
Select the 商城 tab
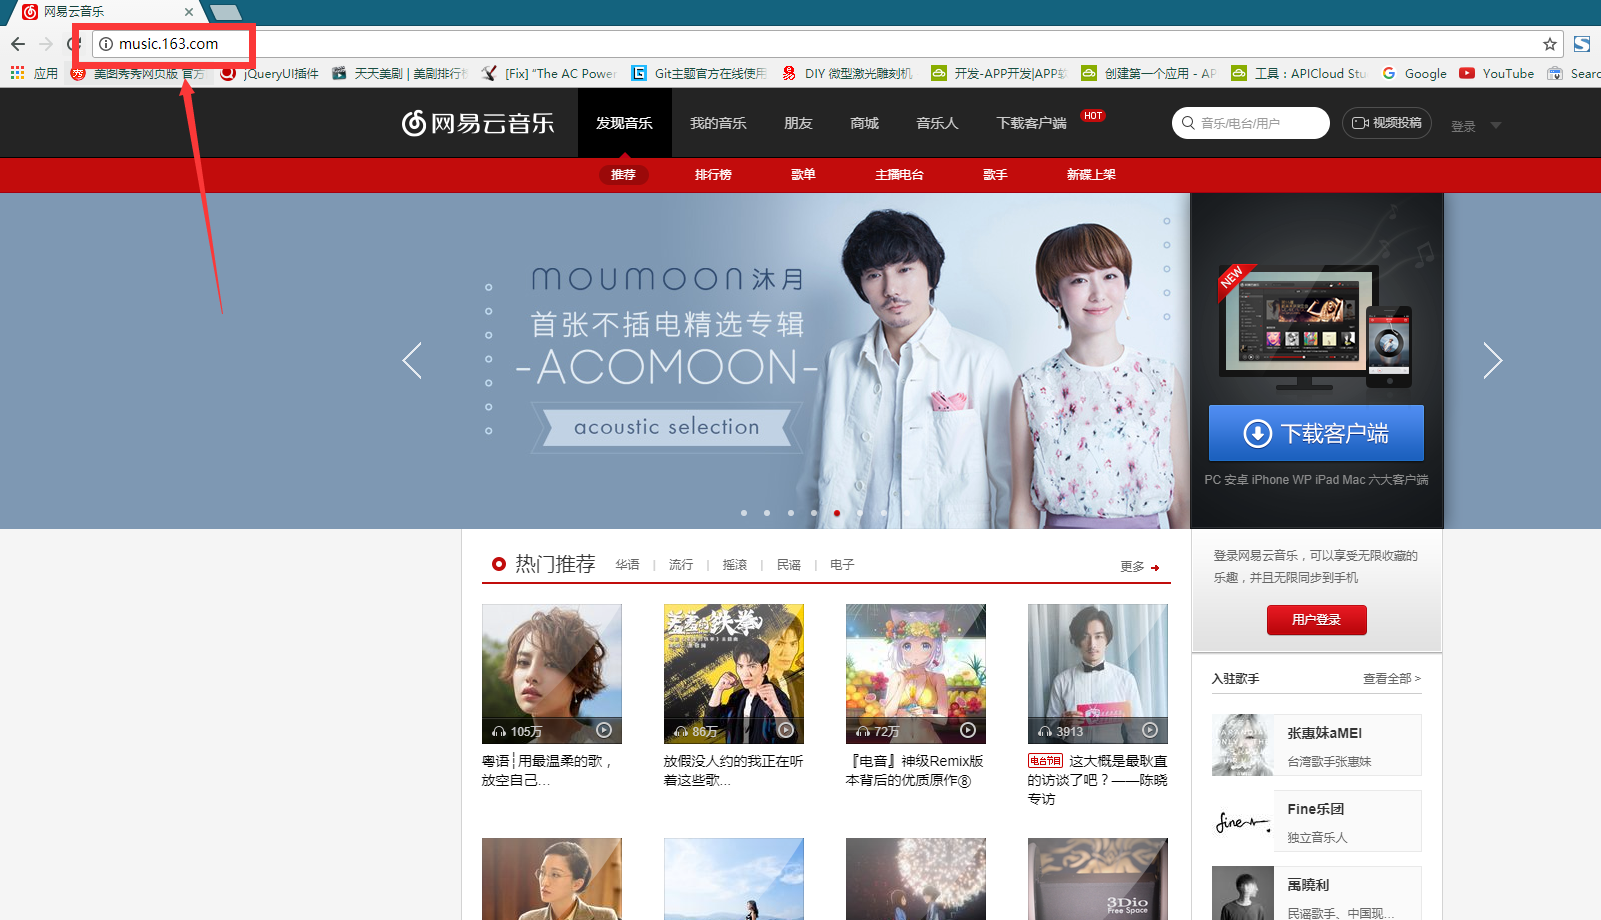(x=864, y=123)
